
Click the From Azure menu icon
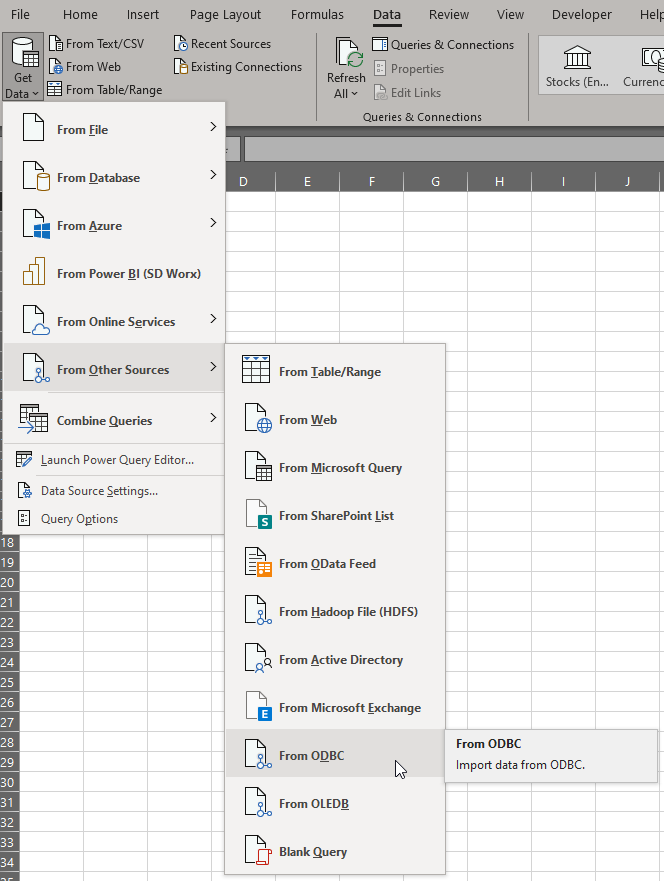point(35,224)
